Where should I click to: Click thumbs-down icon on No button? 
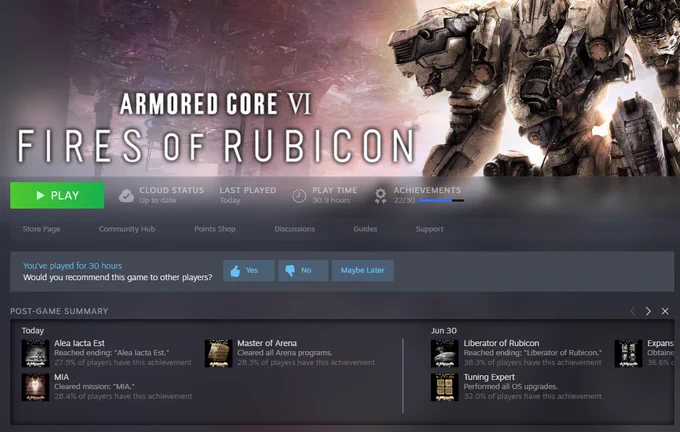[290, 271]
